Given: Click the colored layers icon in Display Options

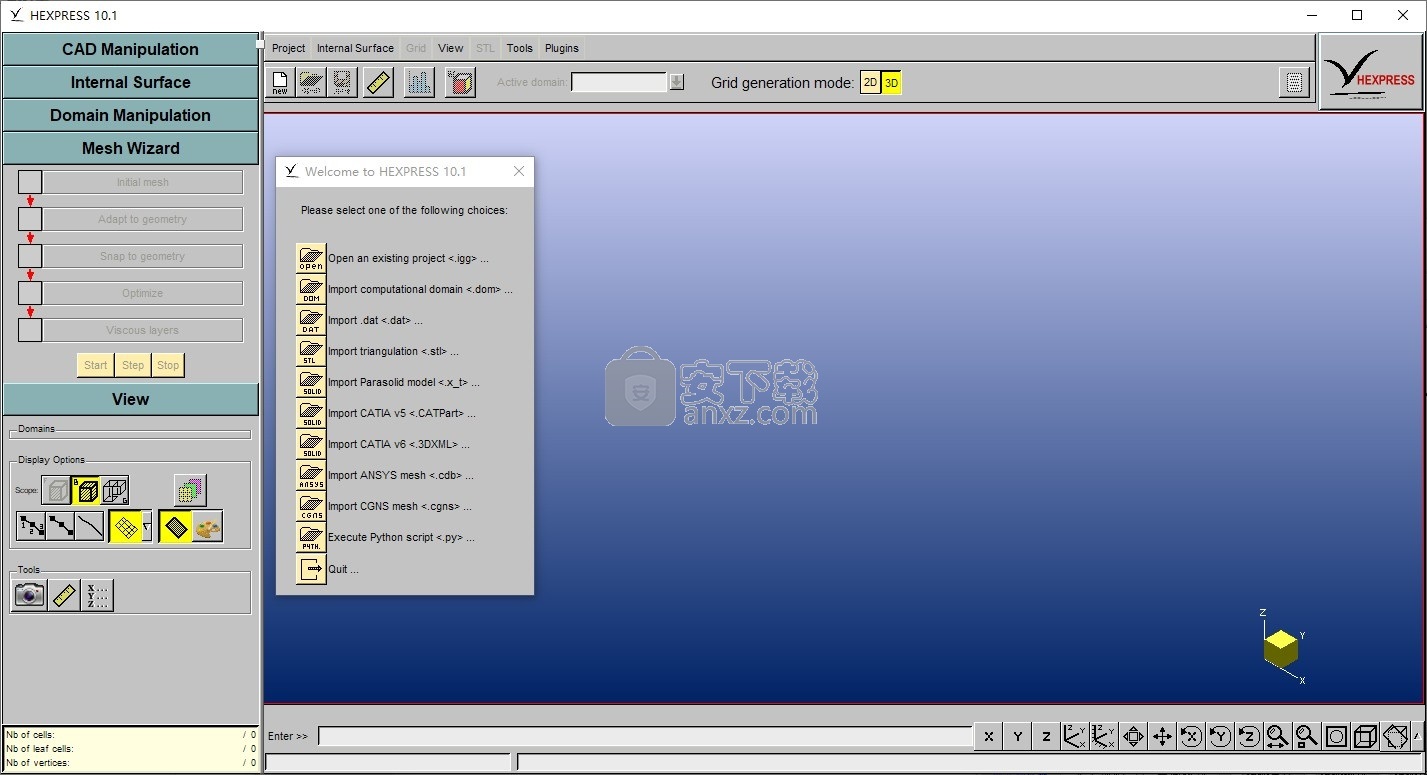Looking at the screenshot, I should (190, 490).
